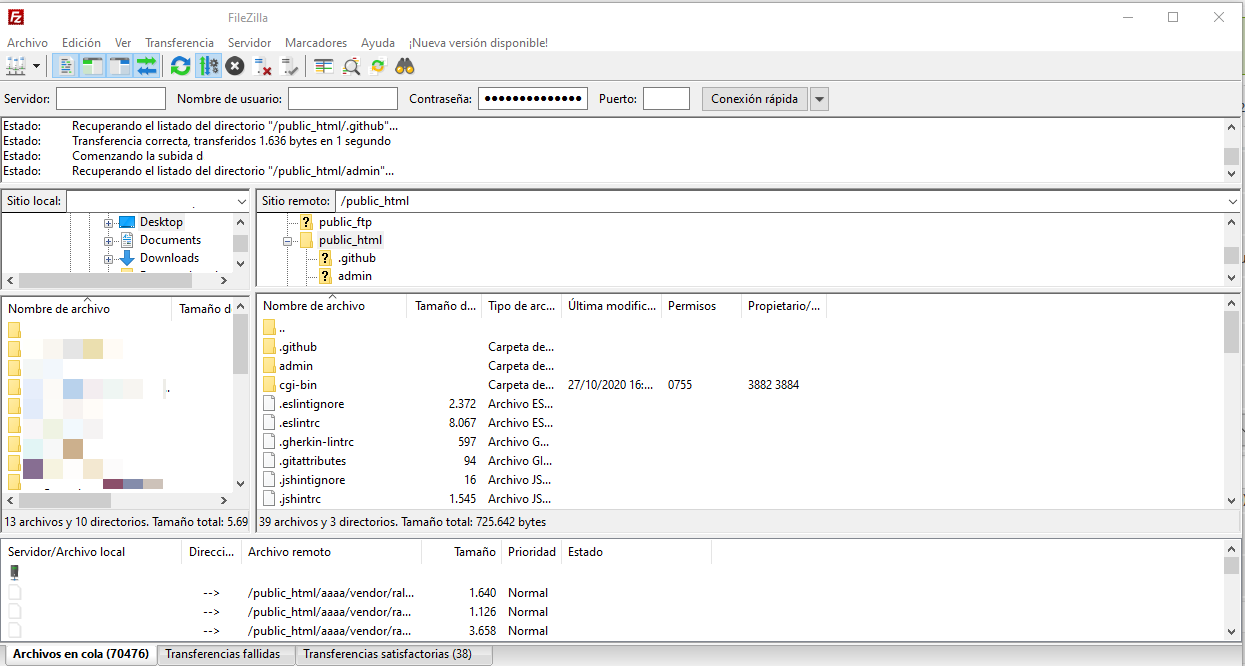Disconnect from the current server
1245x666 pixels.
click(263, 66)
